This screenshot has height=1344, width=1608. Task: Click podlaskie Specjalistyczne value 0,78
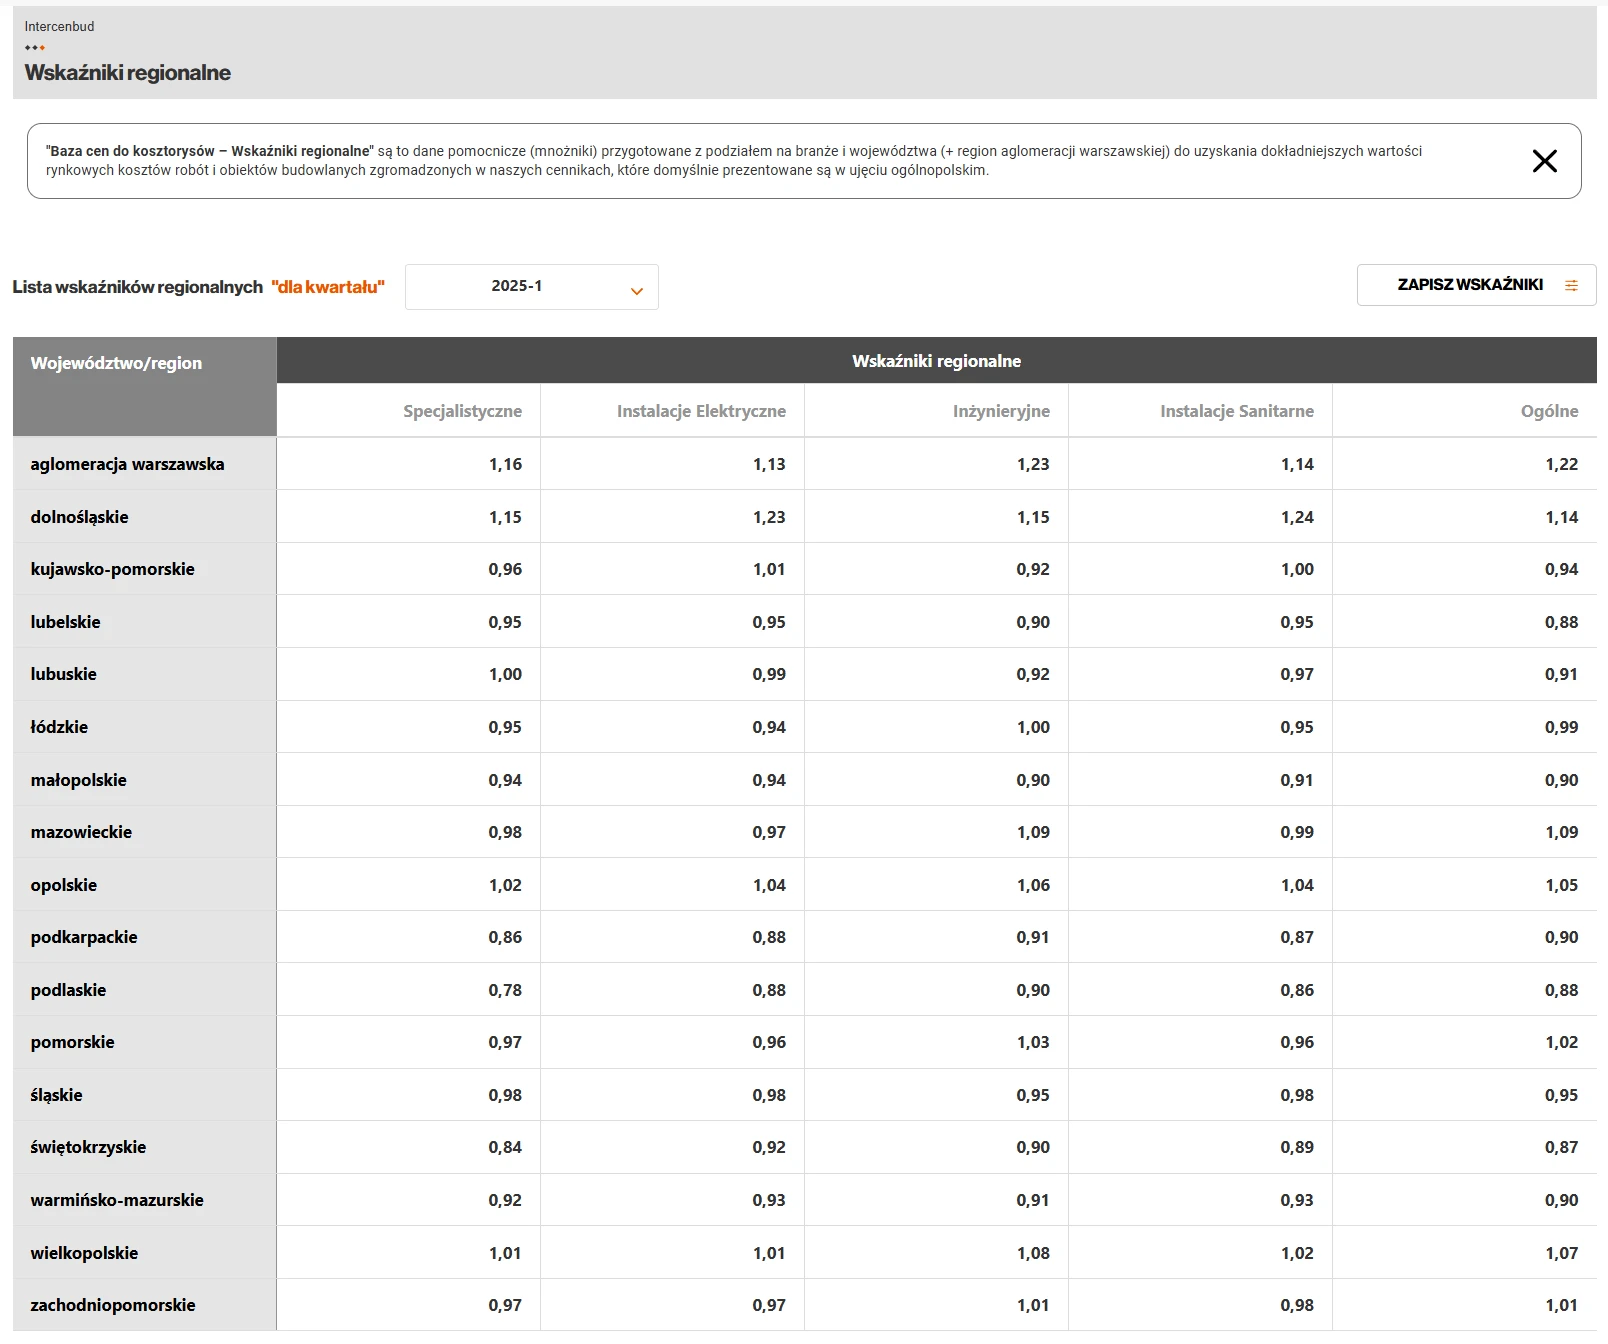(x=505, y=990)
